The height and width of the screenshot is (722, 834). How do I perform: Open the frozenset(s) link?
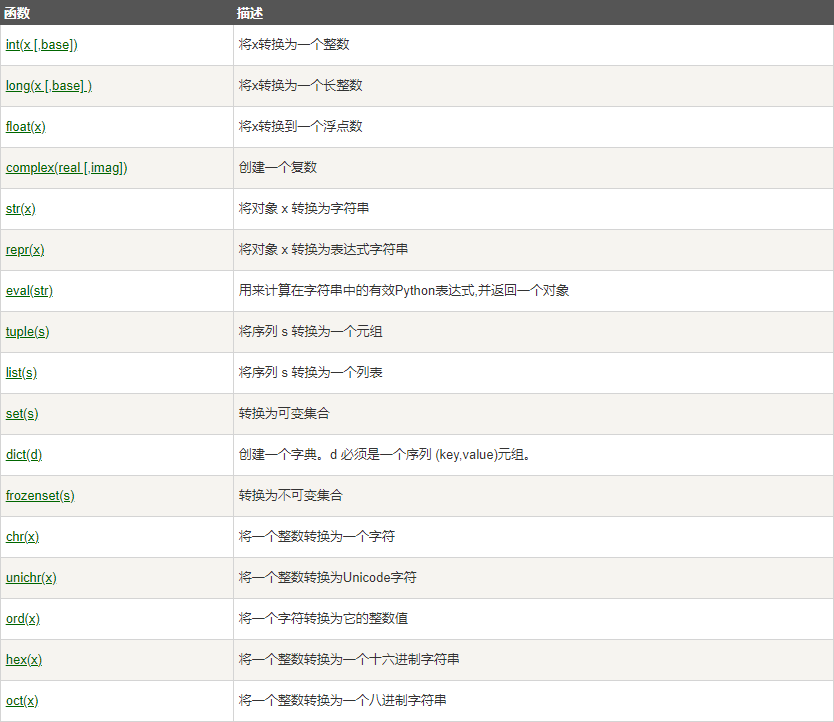coord(40,495)
